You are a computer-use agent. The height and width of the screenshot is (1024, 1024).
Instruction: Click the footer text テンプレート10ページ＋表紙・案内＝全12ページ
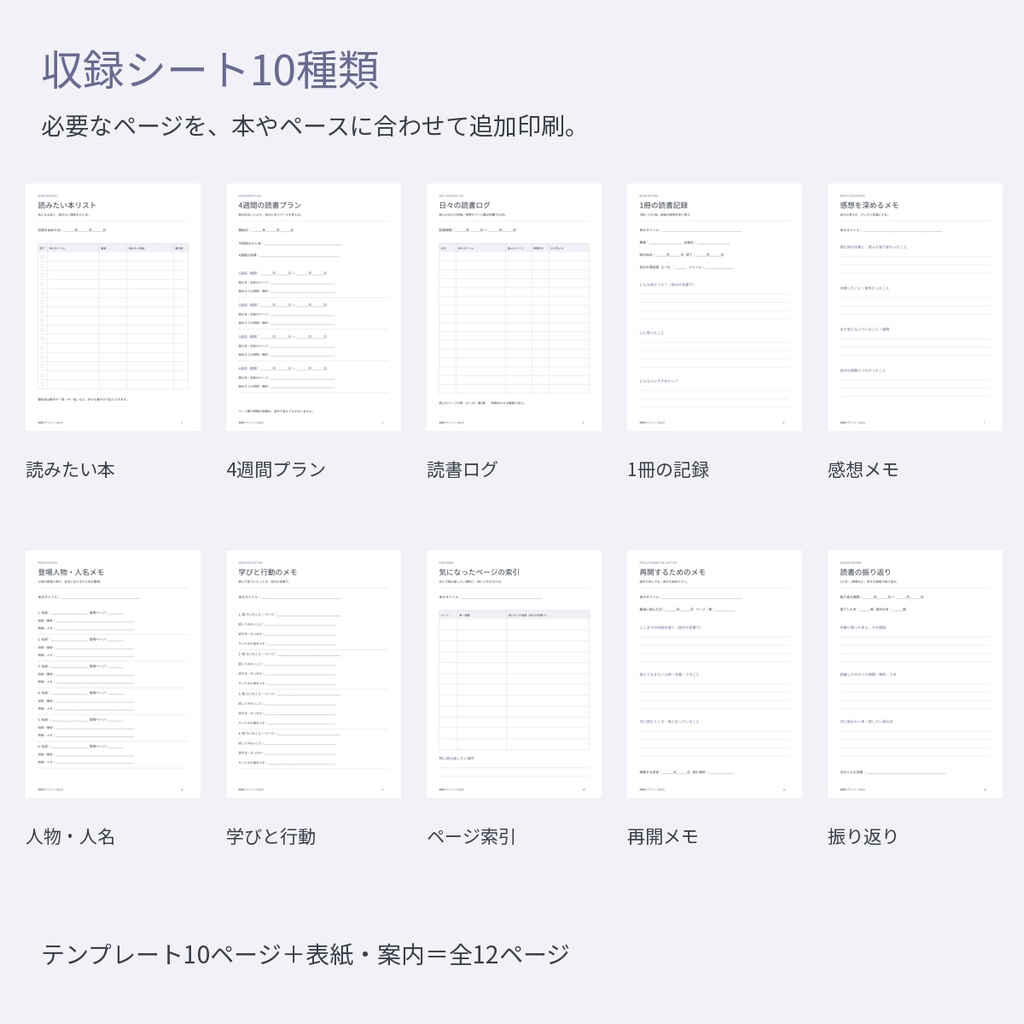306,955
